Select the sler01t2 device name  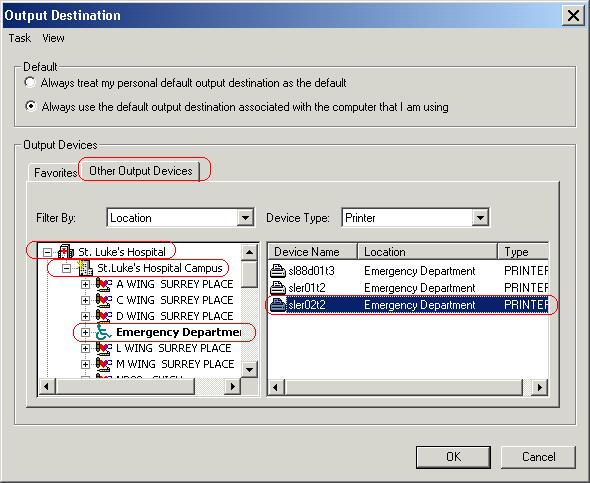(307, 288)
